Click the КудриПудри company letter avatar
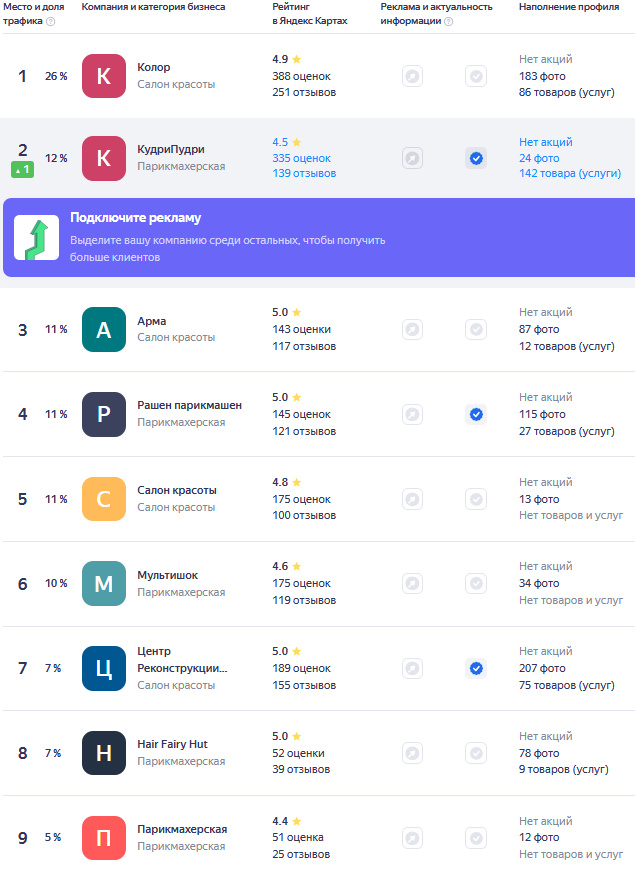Image resolution: width=635 pixels, height=875 pixels. point(104,158)
